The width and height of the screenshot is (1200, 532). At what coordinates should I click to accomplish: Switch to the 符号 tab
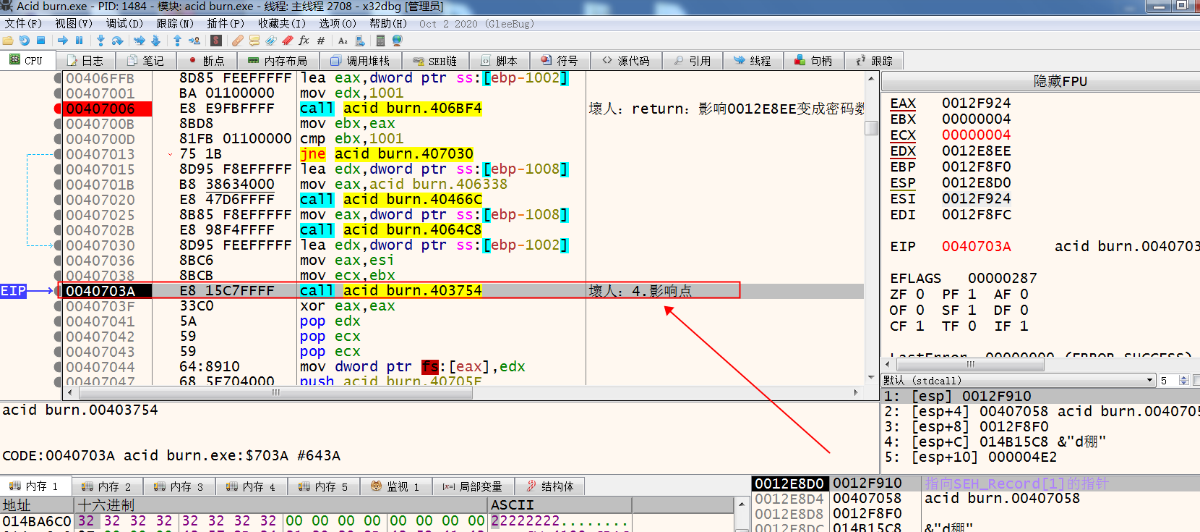[559, 61]
